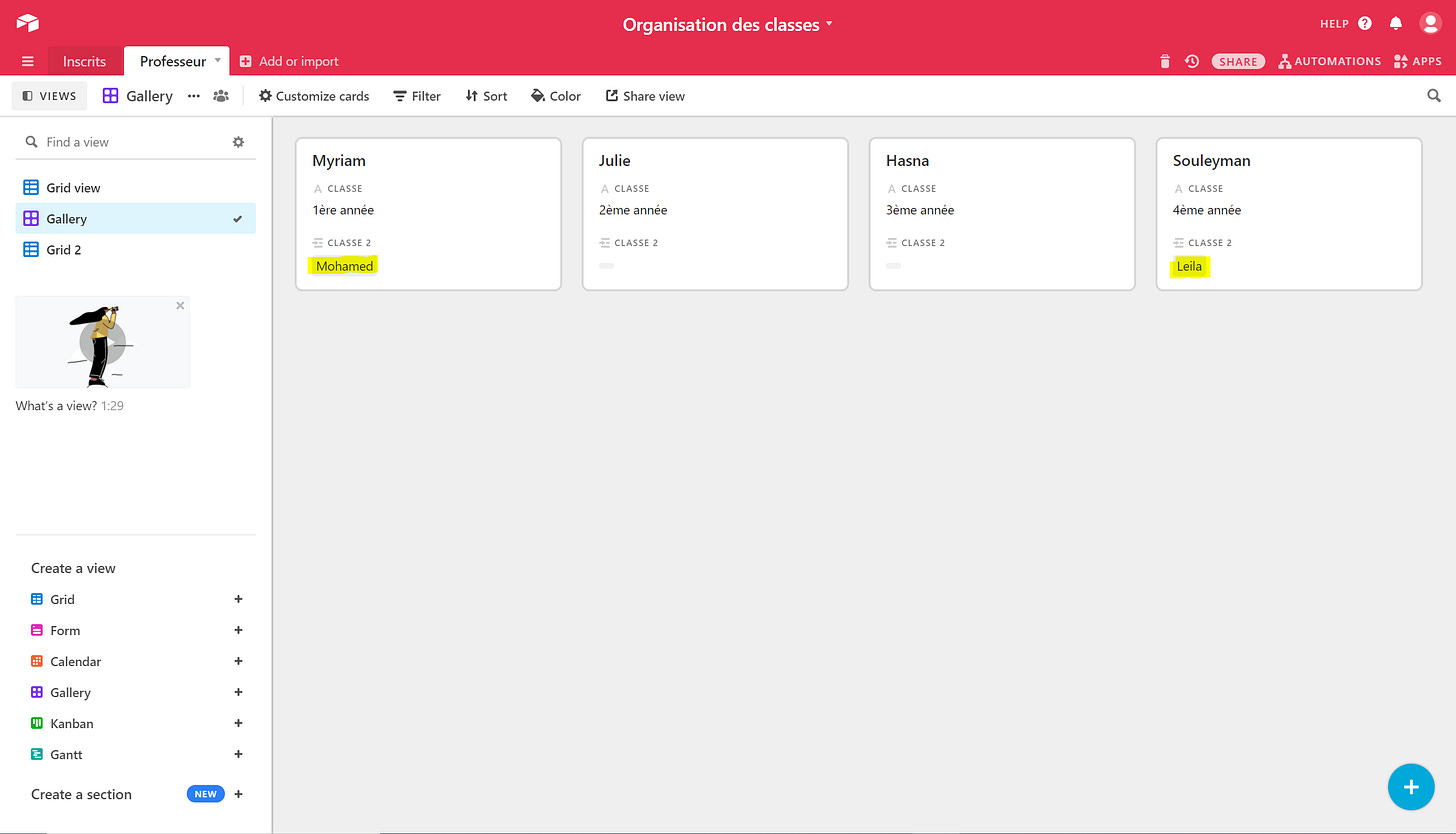Select Gallery in the views list

click(x=136, y=218)
